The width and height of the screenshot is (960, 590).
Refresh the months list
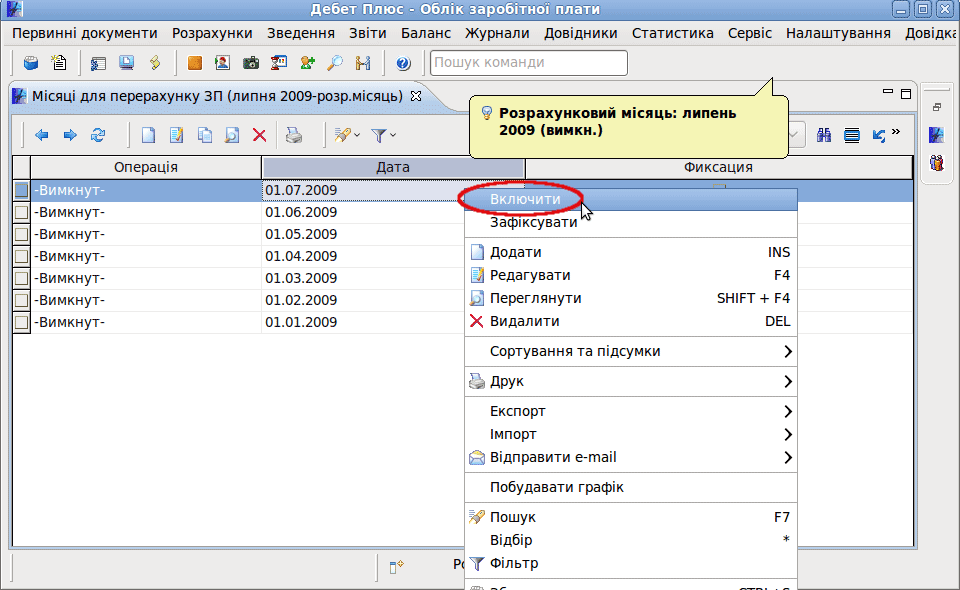[98, 135]
